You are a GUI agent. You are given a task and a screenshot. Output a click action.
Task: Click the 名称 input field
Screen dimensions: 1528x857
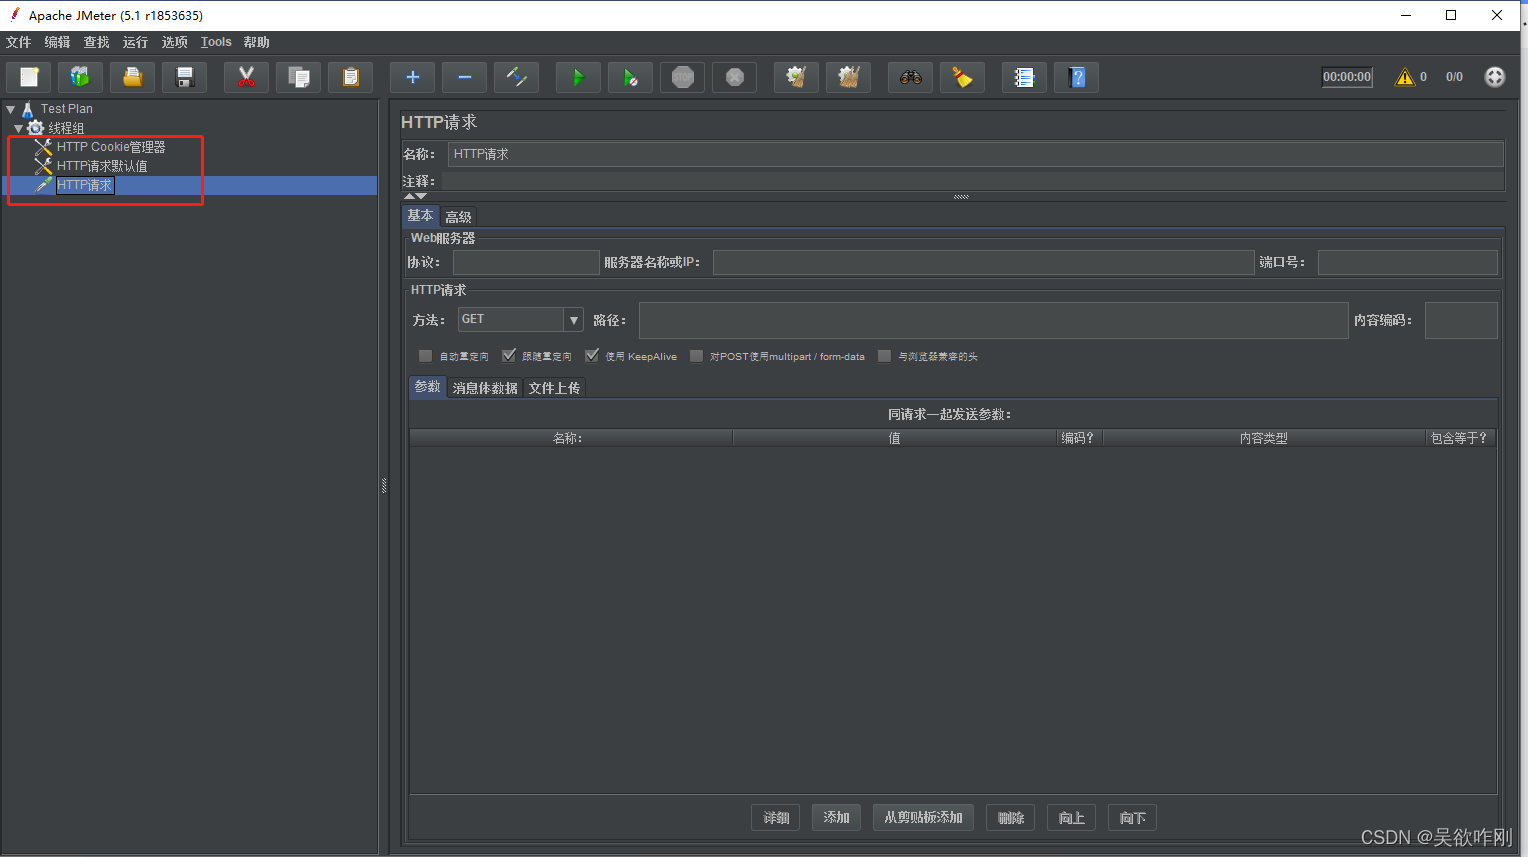(976, 154)
